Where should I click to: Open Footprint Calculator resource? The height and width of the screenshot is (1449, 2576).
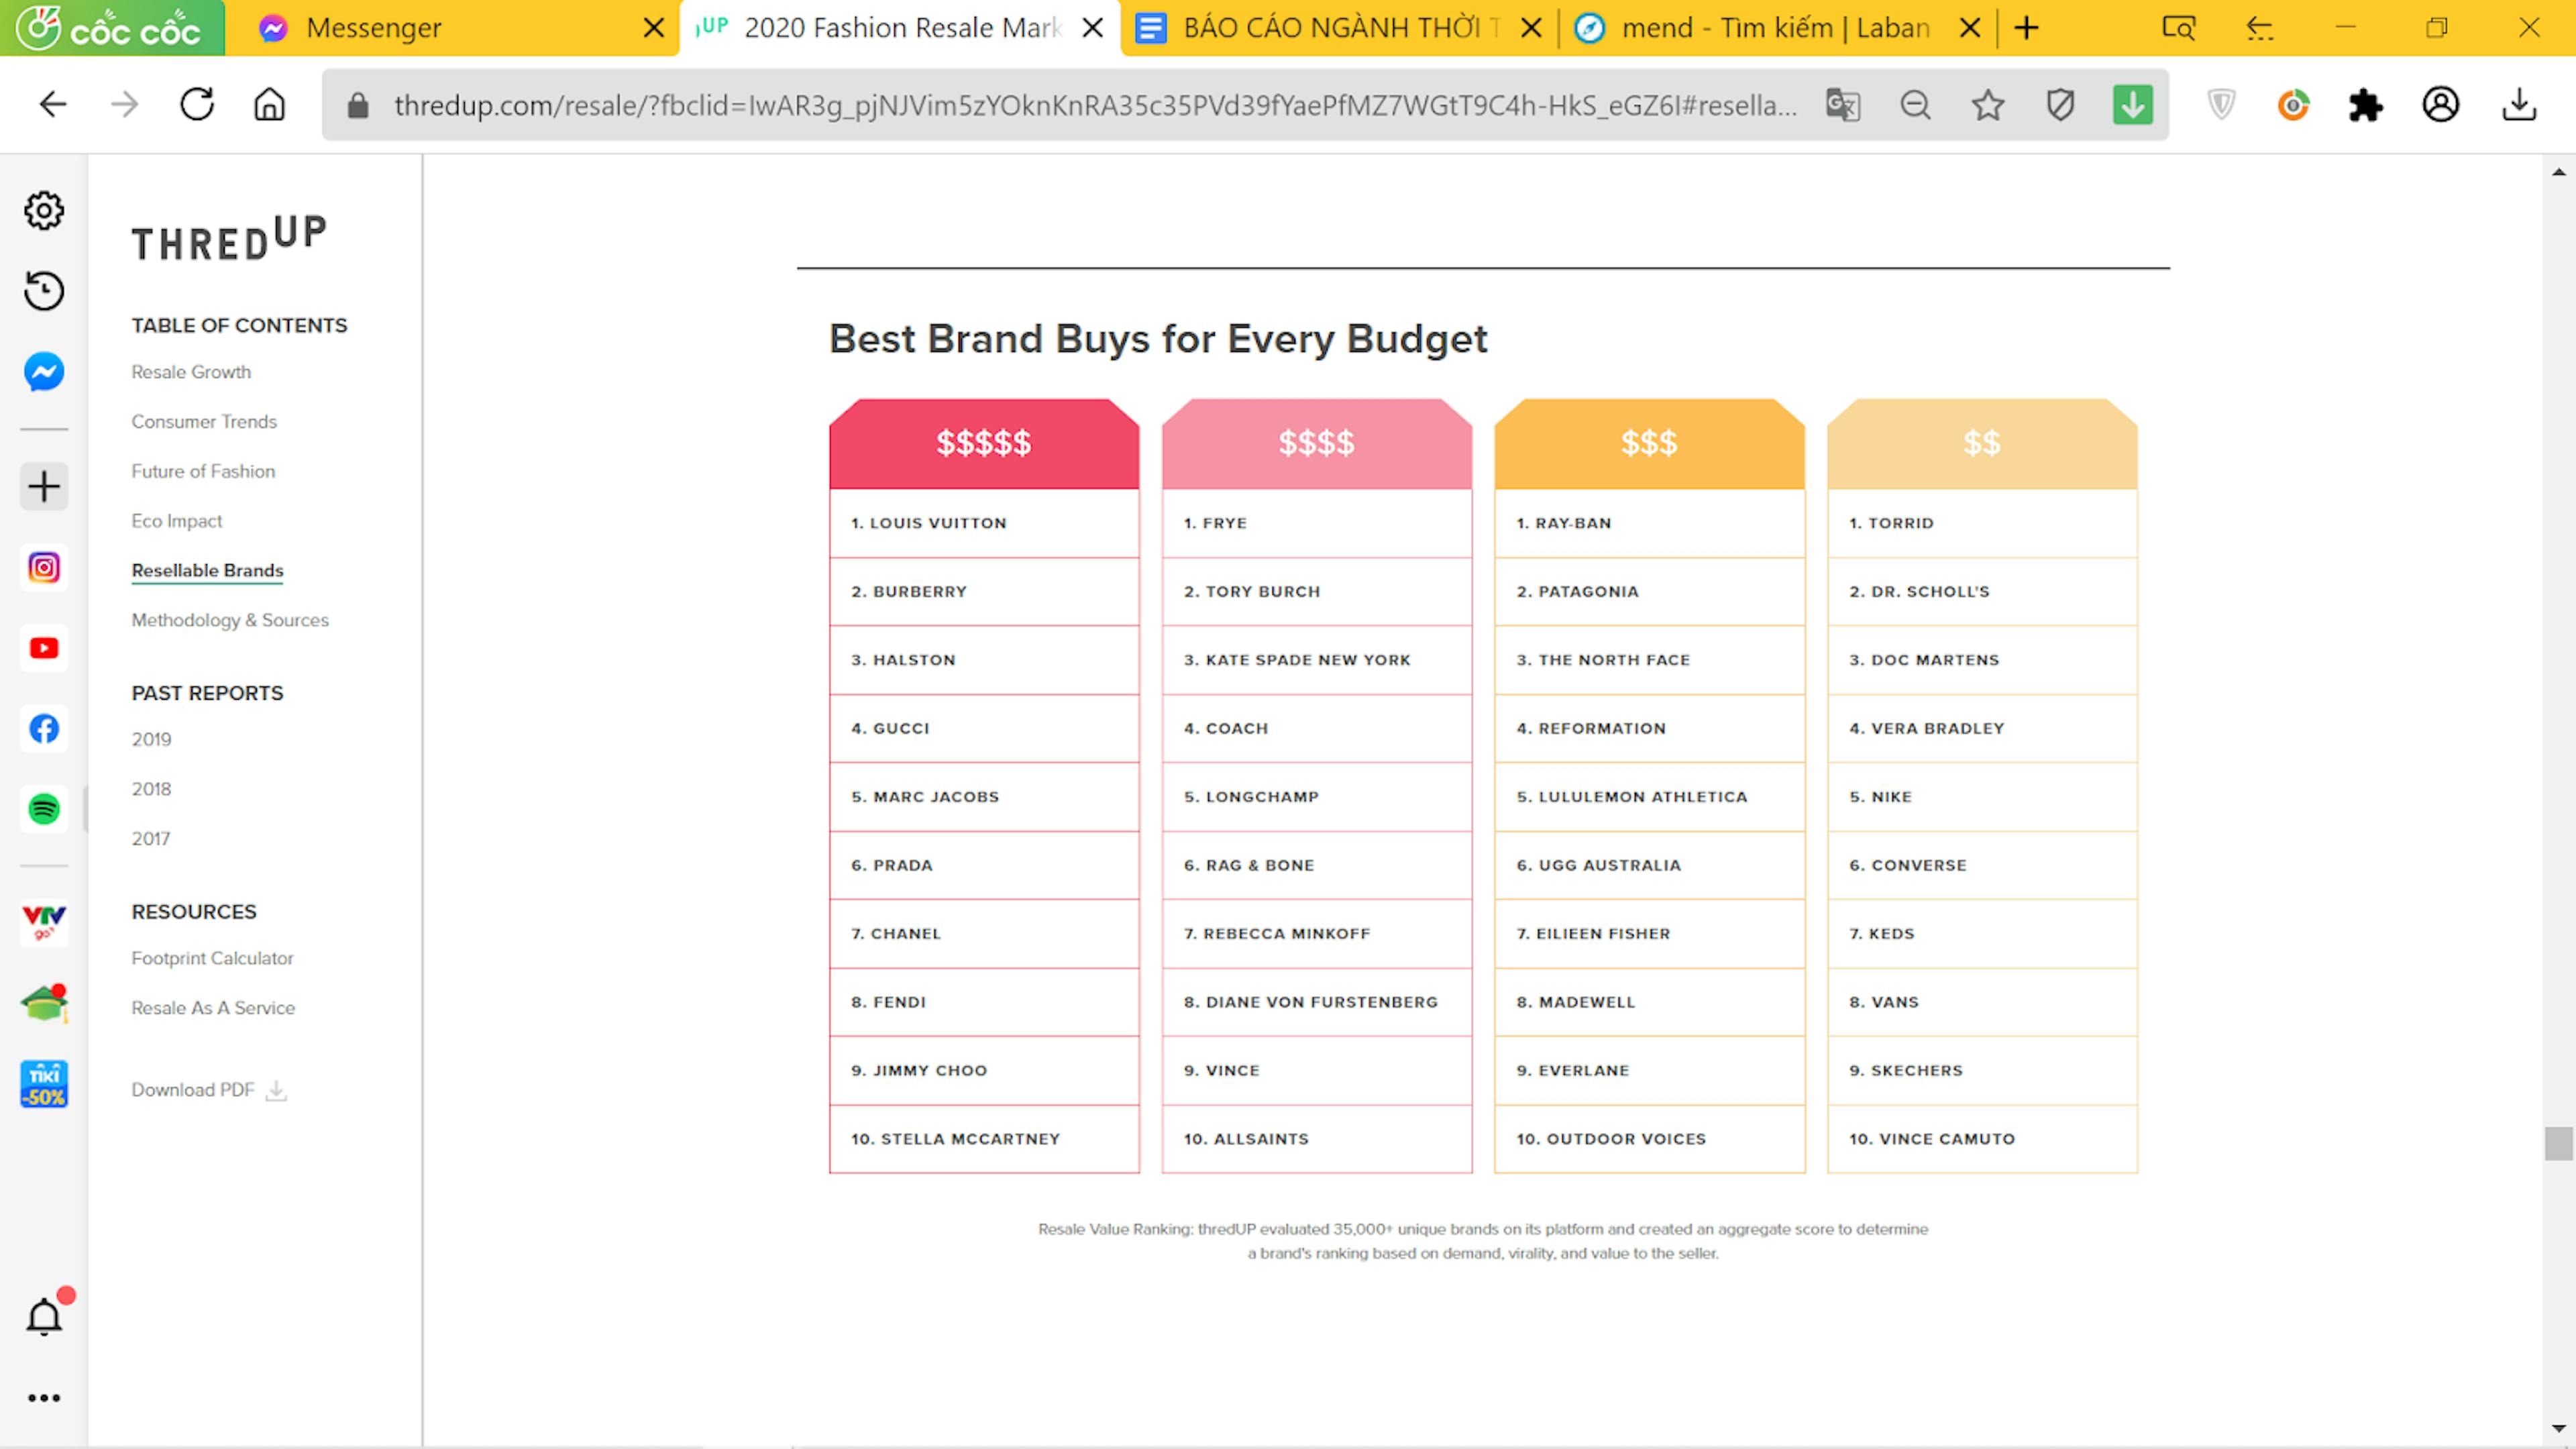[212, 958]
